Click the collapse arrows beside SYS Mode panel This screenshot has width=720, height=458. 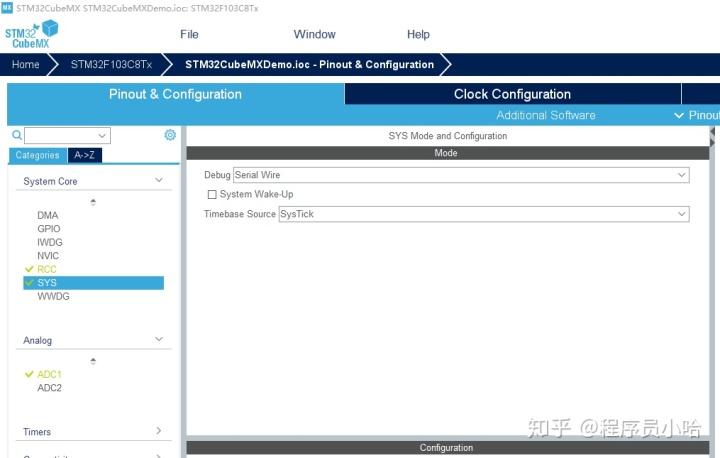[x=712, y=136]
